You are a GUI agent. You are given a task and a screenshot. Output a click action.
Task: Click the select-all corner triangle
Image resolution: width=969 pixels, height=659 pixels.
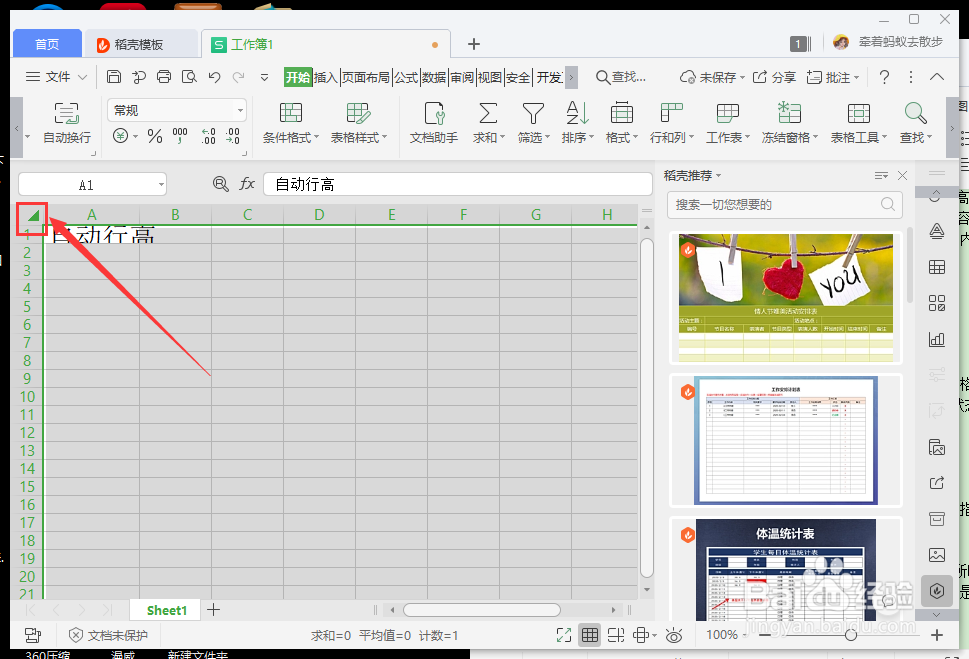(x=33, y=215)
